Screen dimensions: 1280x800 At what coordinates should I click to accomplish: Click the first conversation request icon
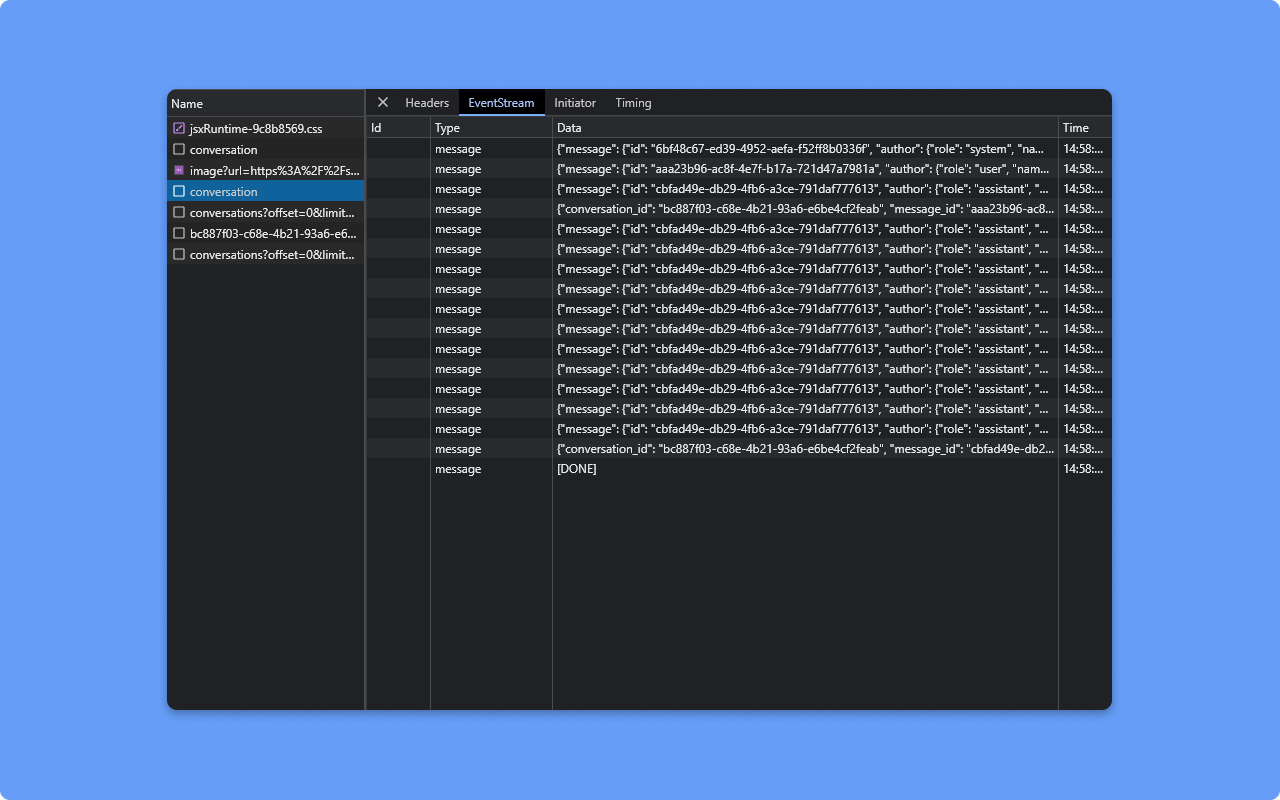point(179,150)
